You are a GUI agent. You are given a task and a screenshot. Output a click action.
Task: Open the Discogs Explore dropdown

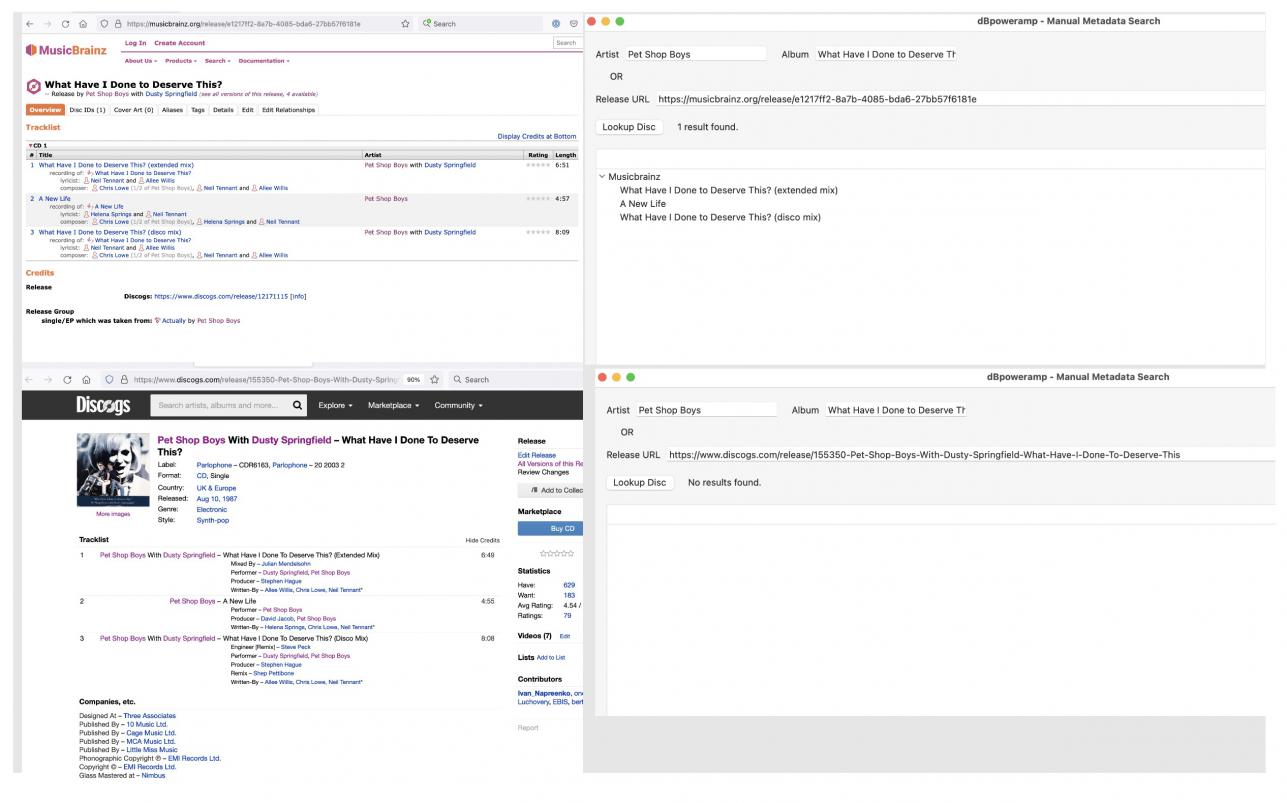[335, 405]
